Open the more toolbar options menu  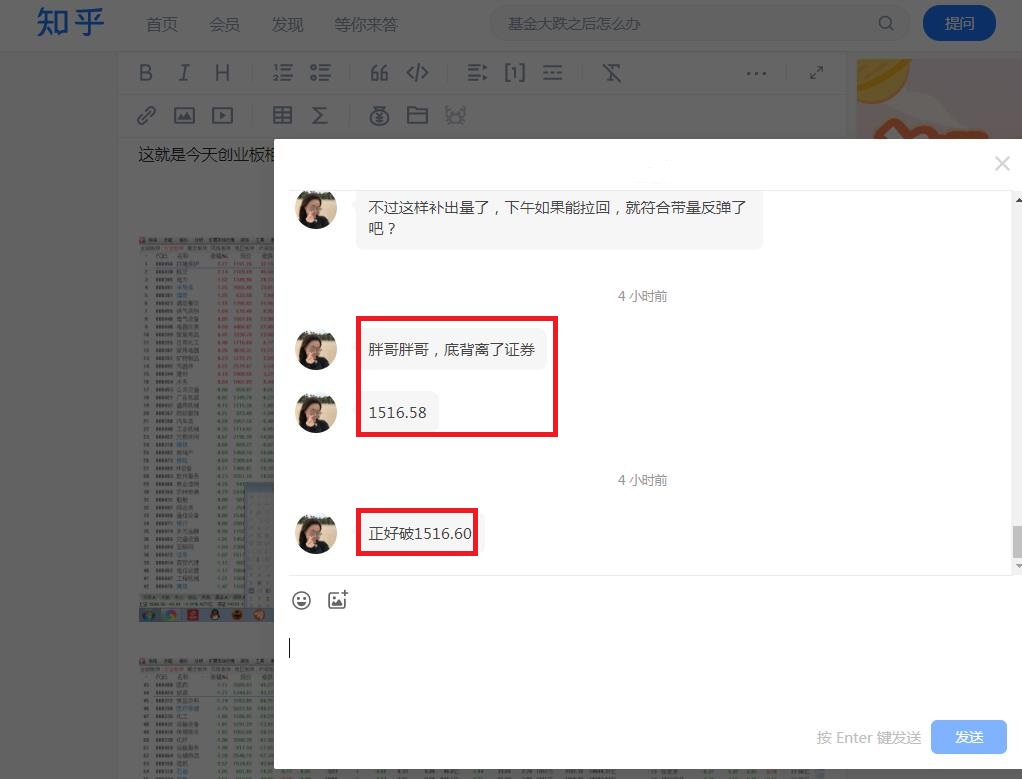[756, 72]
